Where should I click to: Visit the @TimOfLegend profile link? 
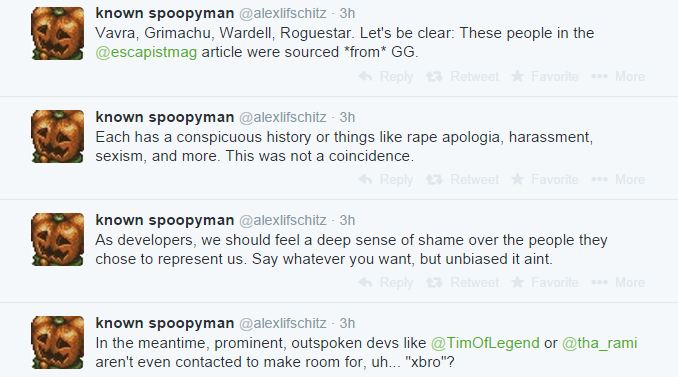pos(485,343)
